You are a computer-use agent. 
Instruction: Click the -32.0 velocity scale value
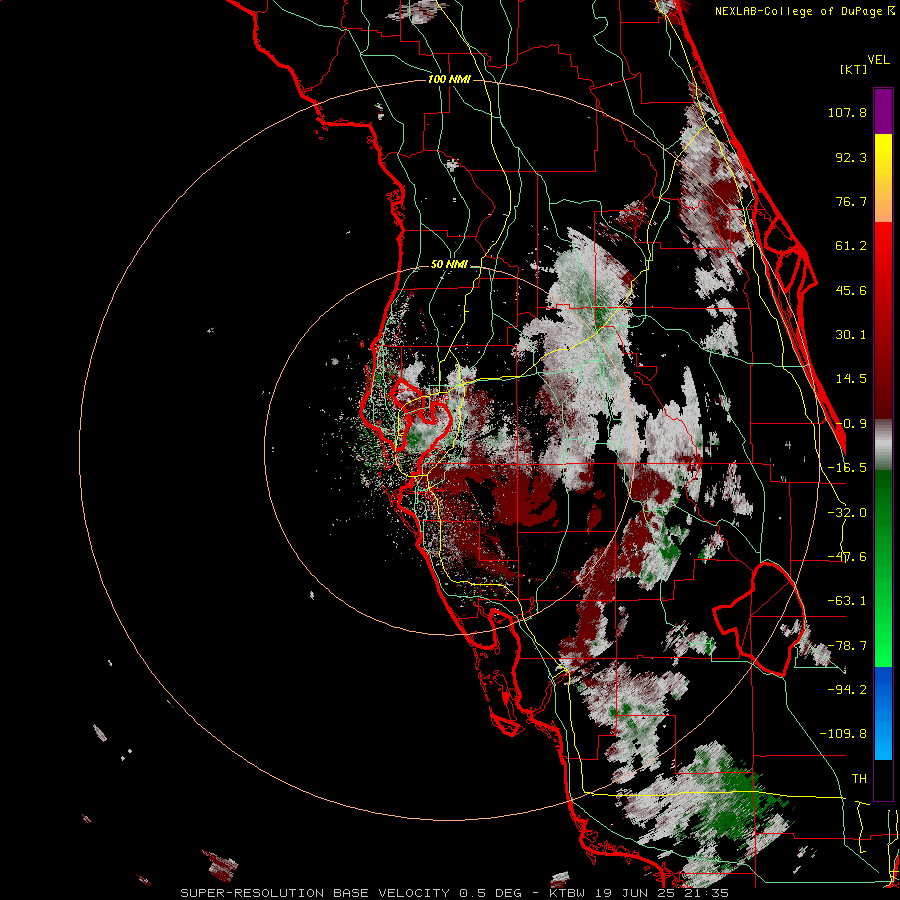pyautogui.click(x=847, y=513)
